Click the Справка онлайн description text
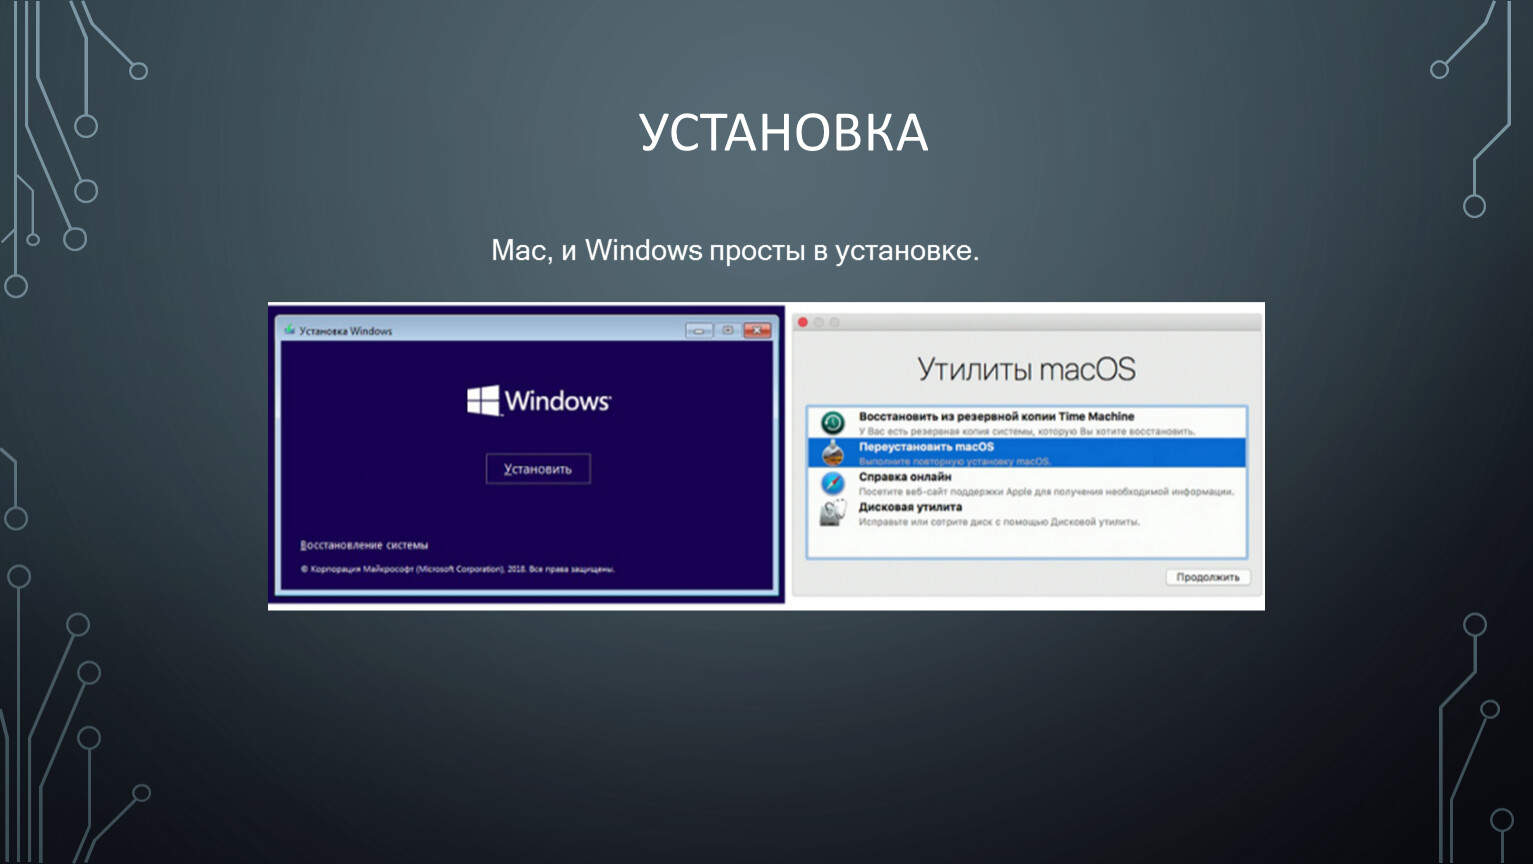The width and height of the screenshot is (1533, 864). pos(1046,492)
